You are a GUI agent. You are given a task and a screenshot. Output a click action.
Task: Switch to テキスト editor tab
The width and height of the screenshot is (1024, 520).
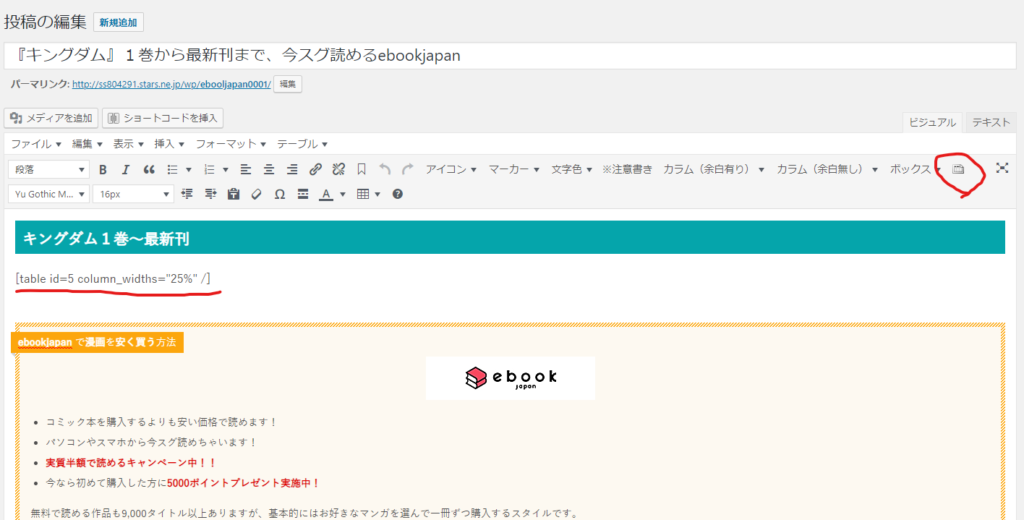click(991, 122)
